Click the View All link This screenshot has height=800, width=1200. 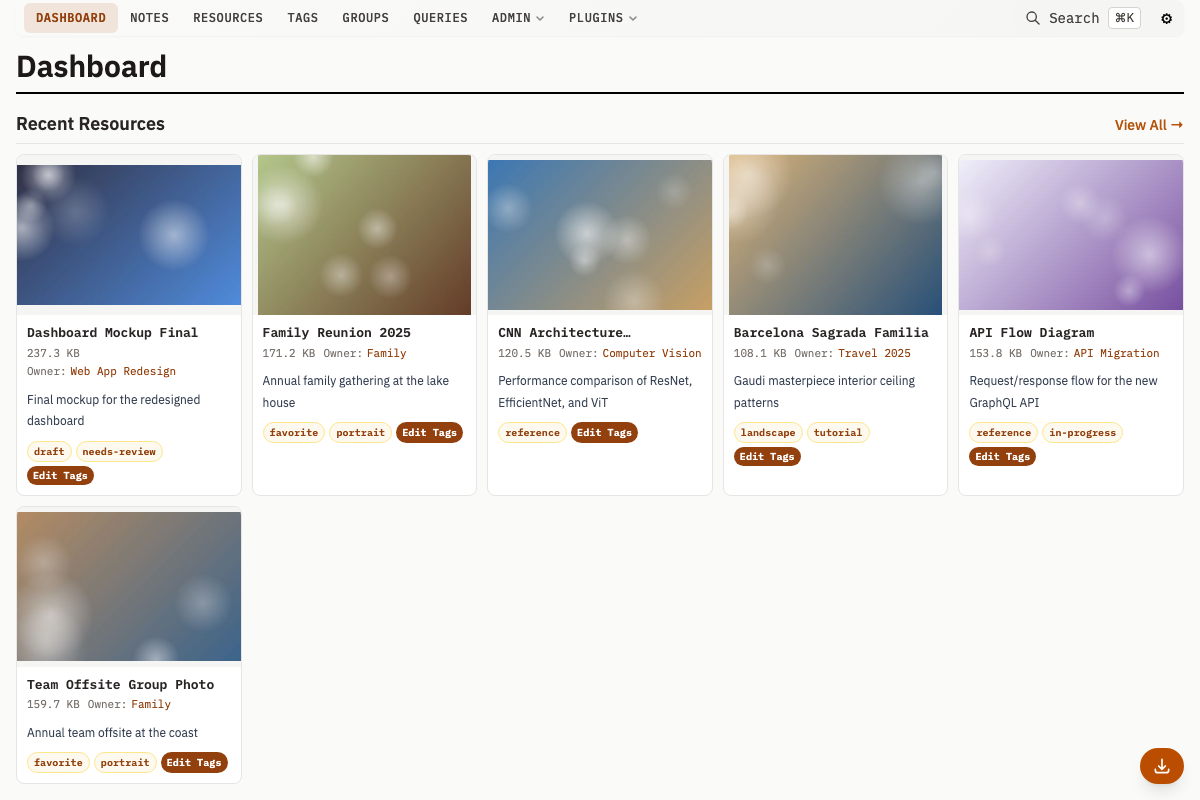pos(1148,125)
